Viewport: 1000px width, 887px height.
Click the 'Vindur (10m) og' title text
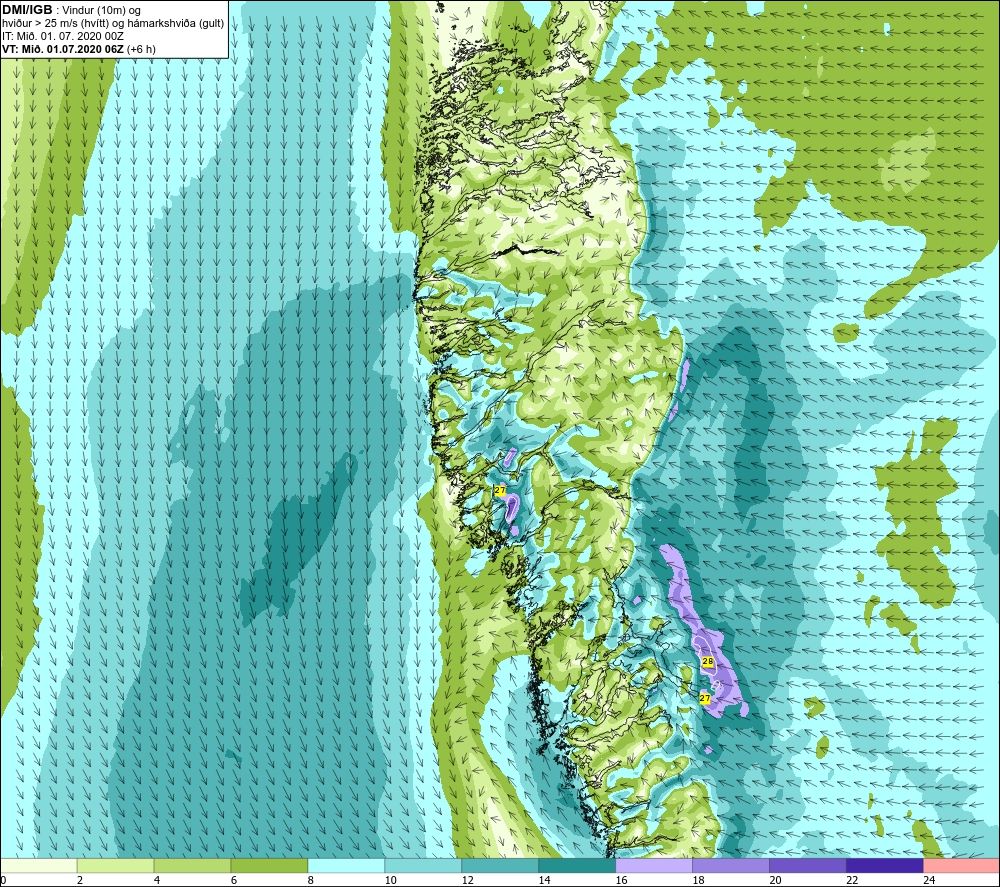[x=100, y=10]
